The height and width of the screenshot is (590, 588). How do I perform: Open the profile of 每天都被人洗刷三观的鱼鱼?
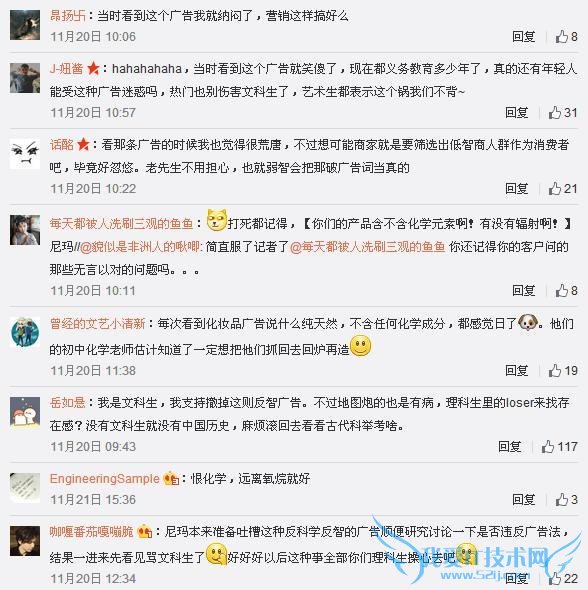(x=122, y=224)
